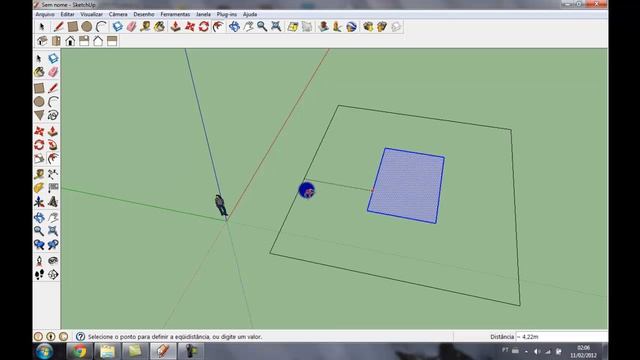
Task: Switch to Back view
Action: click(x=98, y=41)
